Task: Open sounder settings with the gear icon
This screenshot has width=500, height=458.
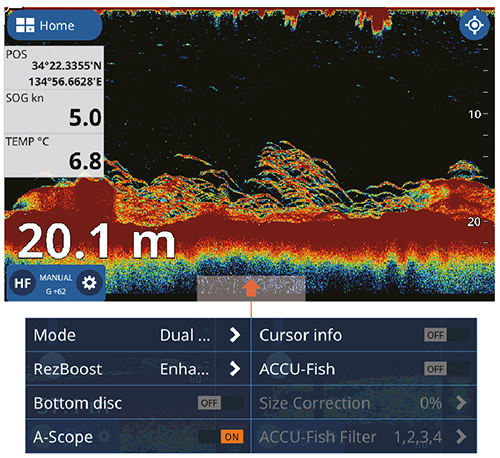Action: 89,283
